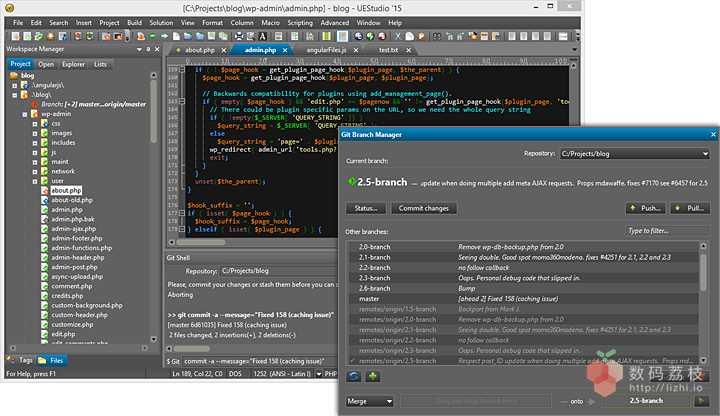Viewport: 720px width, 416px height.
Task: Run the merge with the green arrow button
Action: click(701, 401)
